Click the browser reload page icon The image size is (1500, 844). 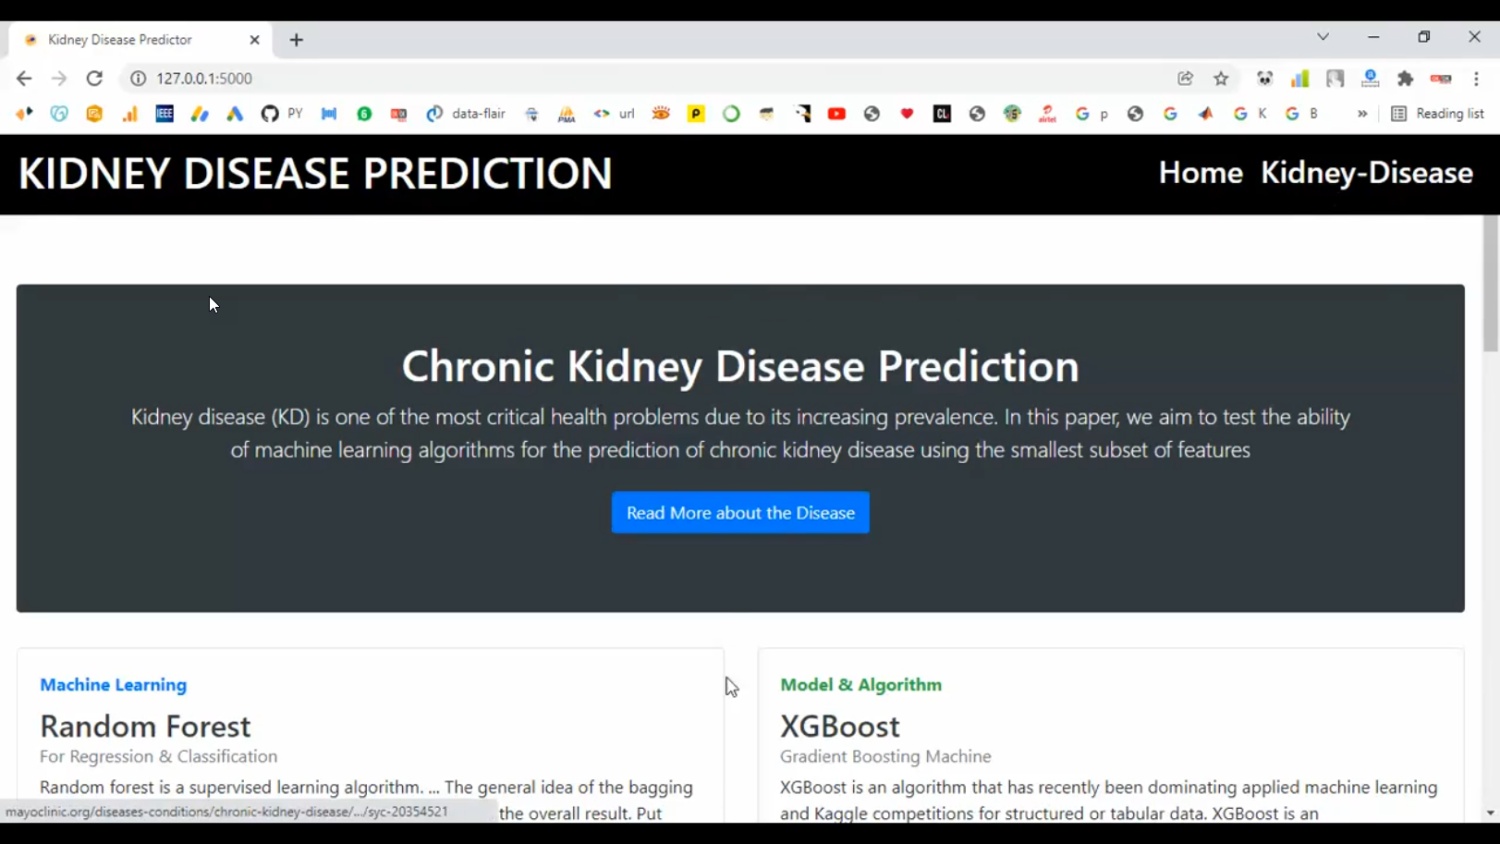coord(94,78)
